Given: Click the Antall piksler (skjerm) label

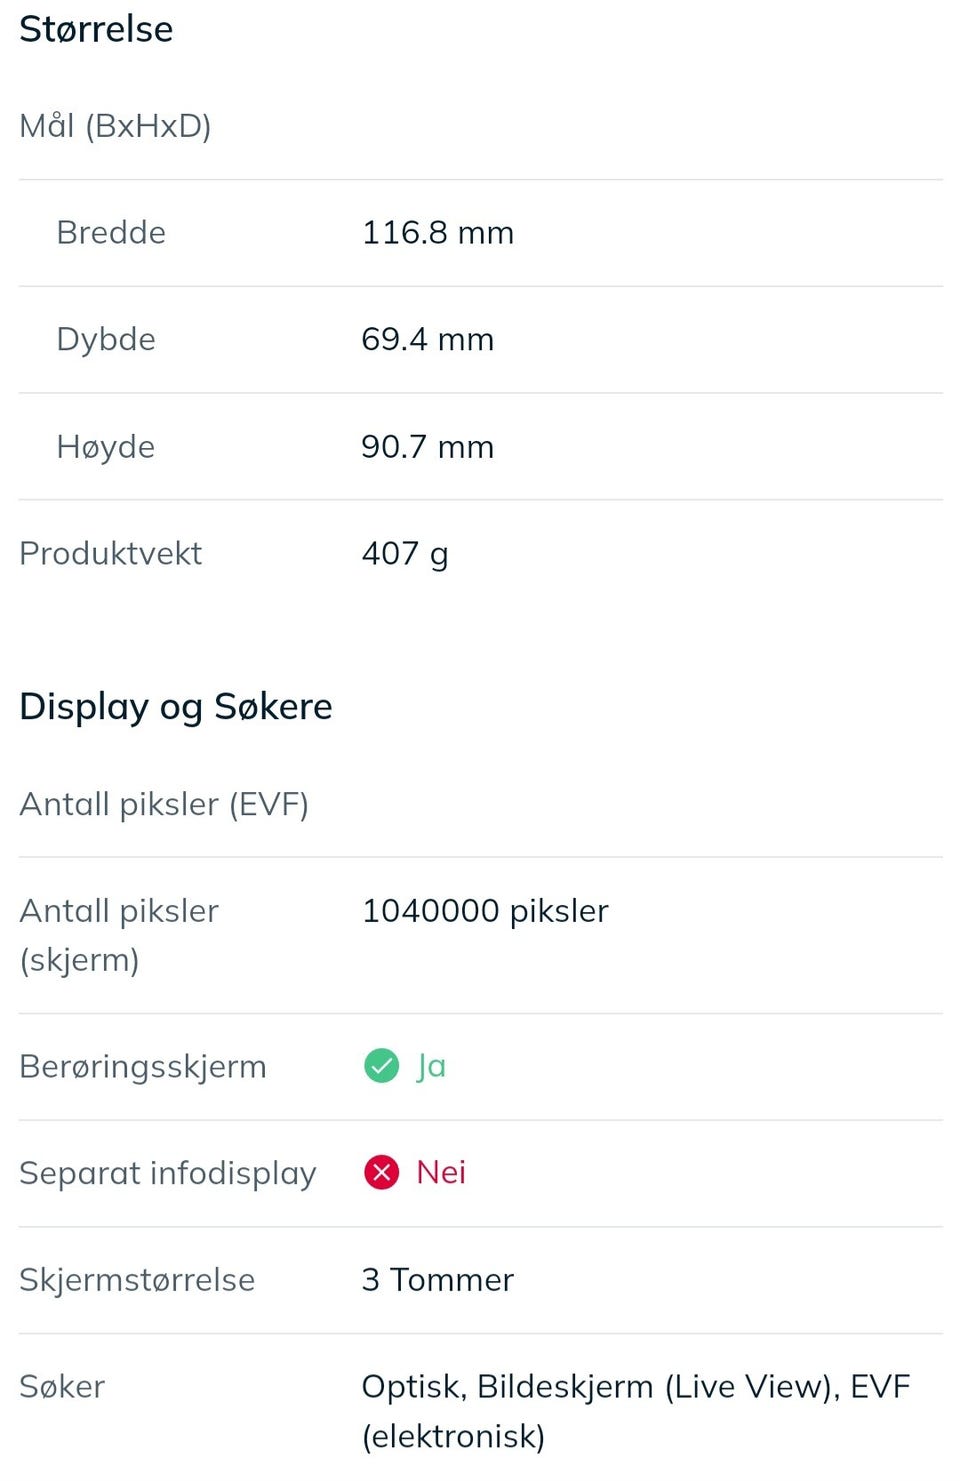Looking at the screenshot, I should pos(118,935).
